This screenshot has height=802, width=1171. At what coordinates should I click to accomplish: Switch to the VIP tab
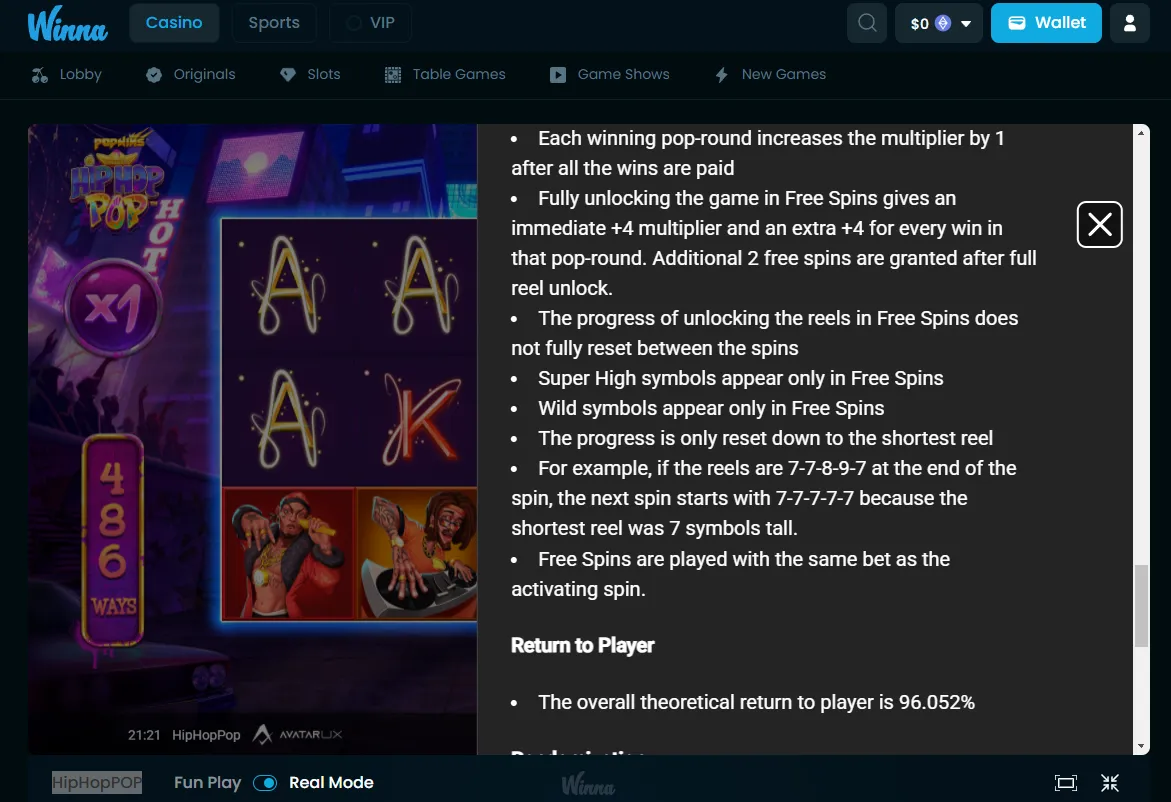(370, 23)
